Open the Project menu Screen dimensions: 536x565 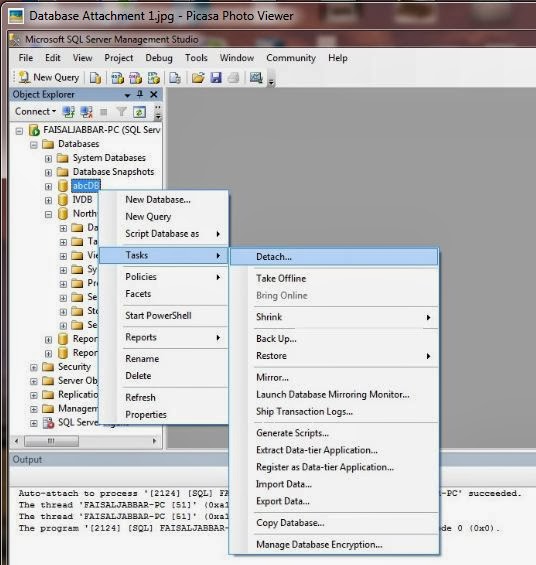point(119,58)
